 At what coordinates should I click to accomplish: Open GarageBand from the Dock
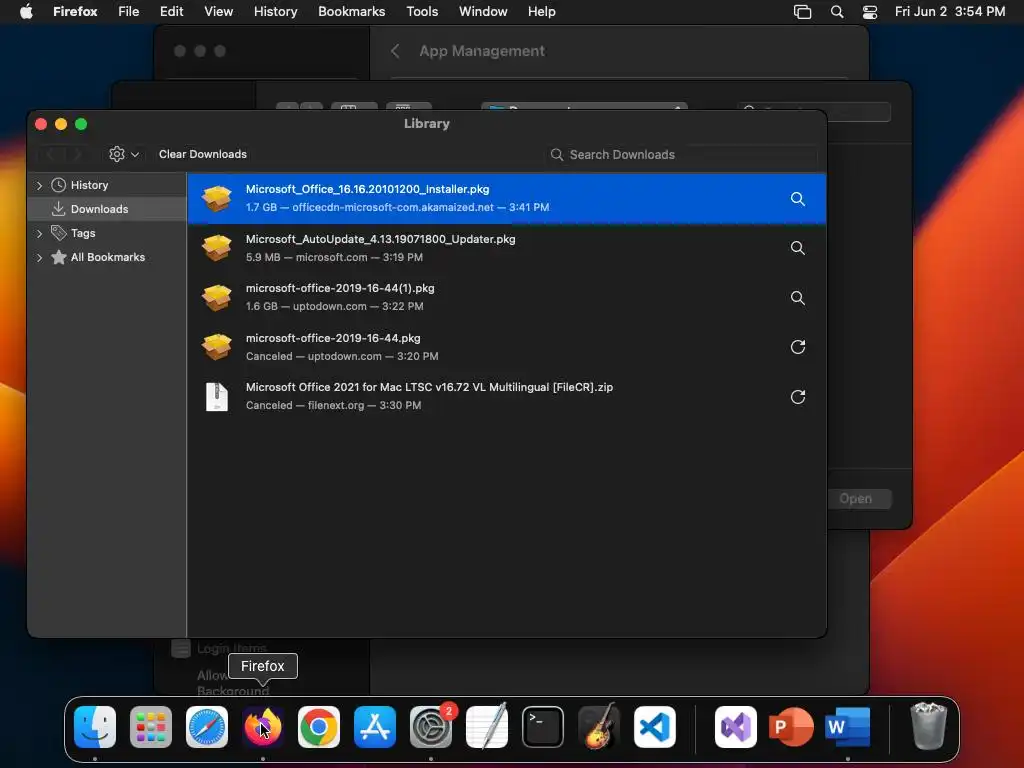(x=599, y=727)
